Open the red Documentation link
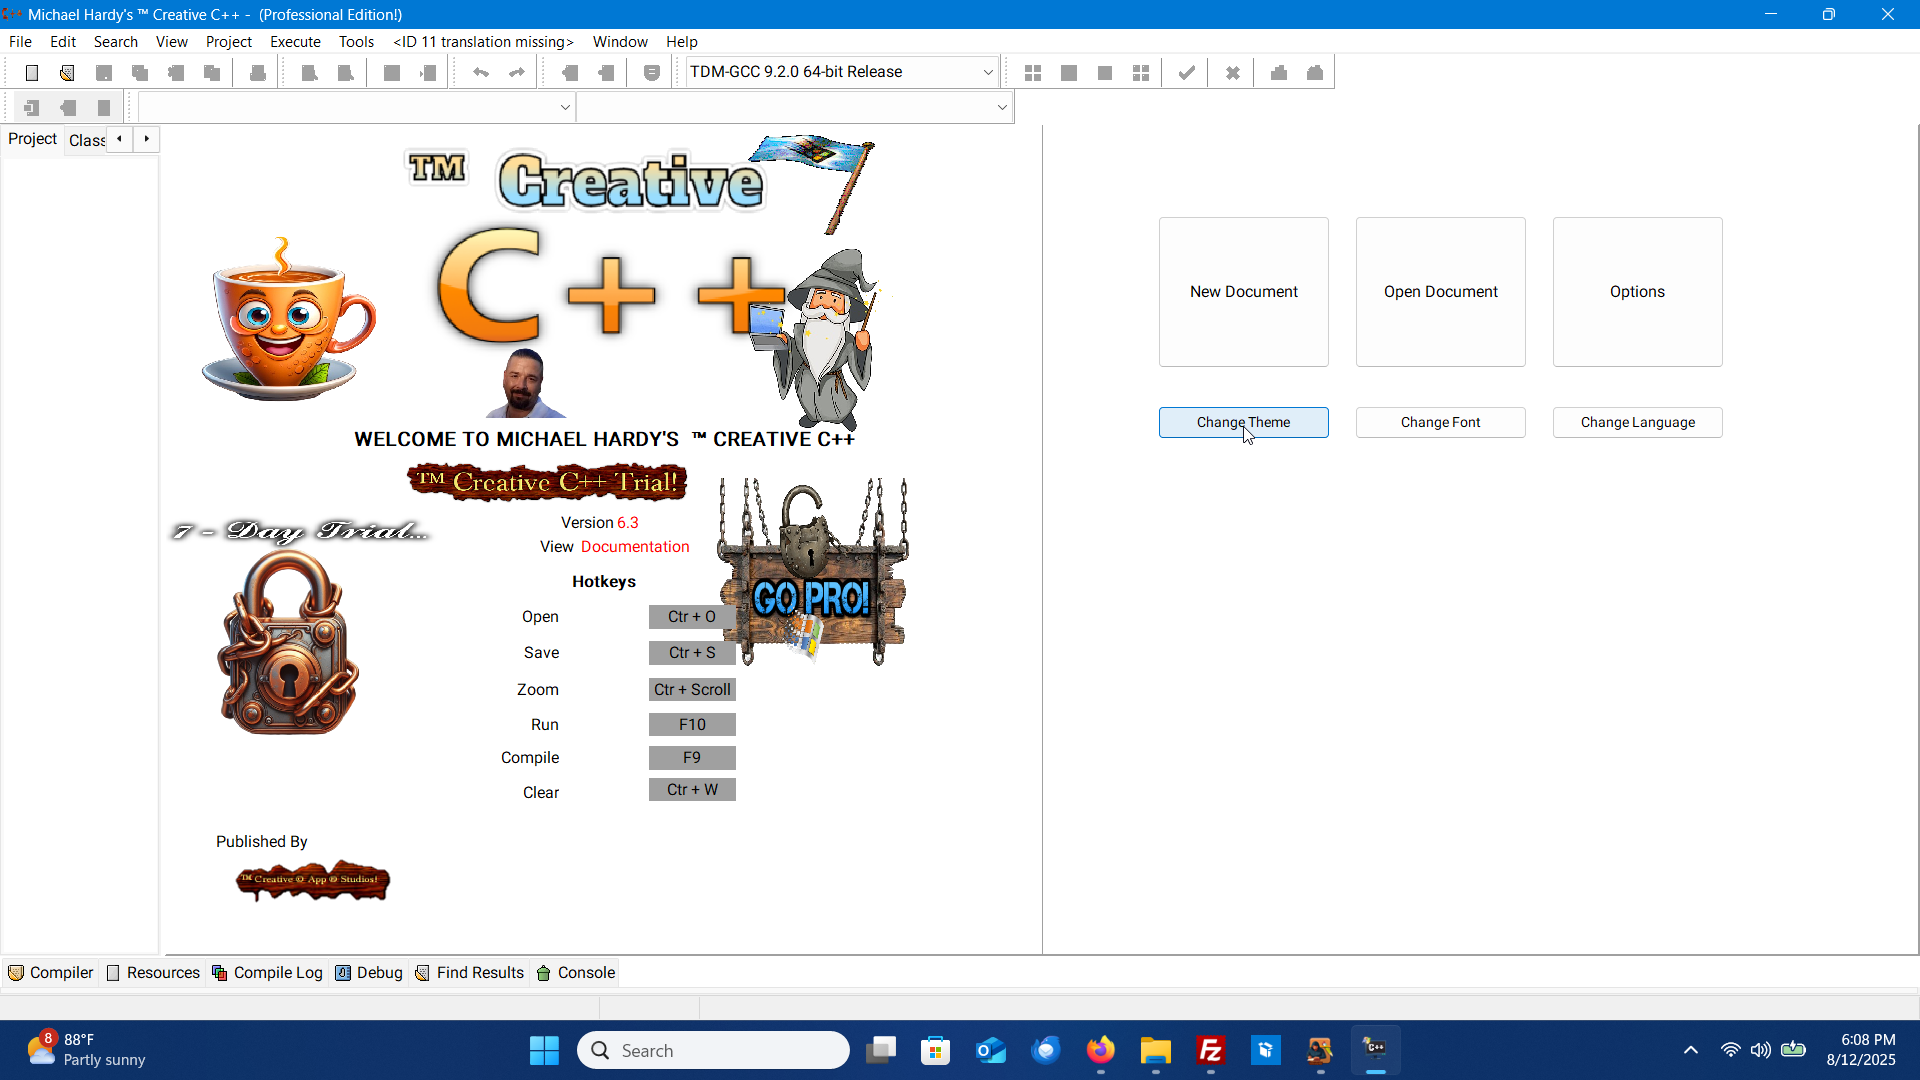The image size is (1920, 1080). coord(635,547)
